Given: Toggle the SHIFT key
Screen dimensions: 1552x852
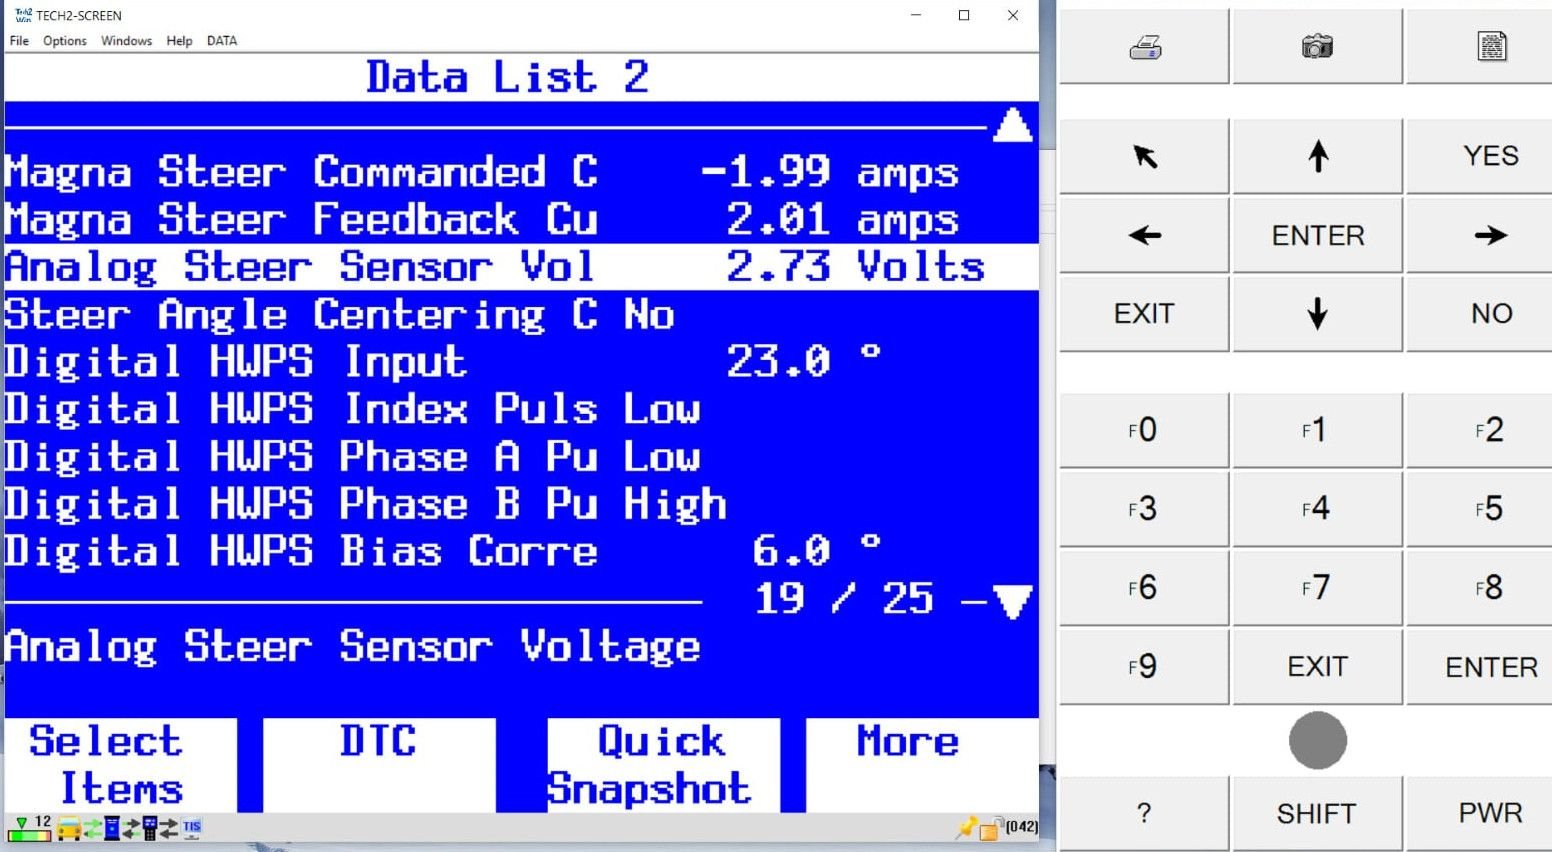Looking at the screenshot, I should tap(1317, 813).
